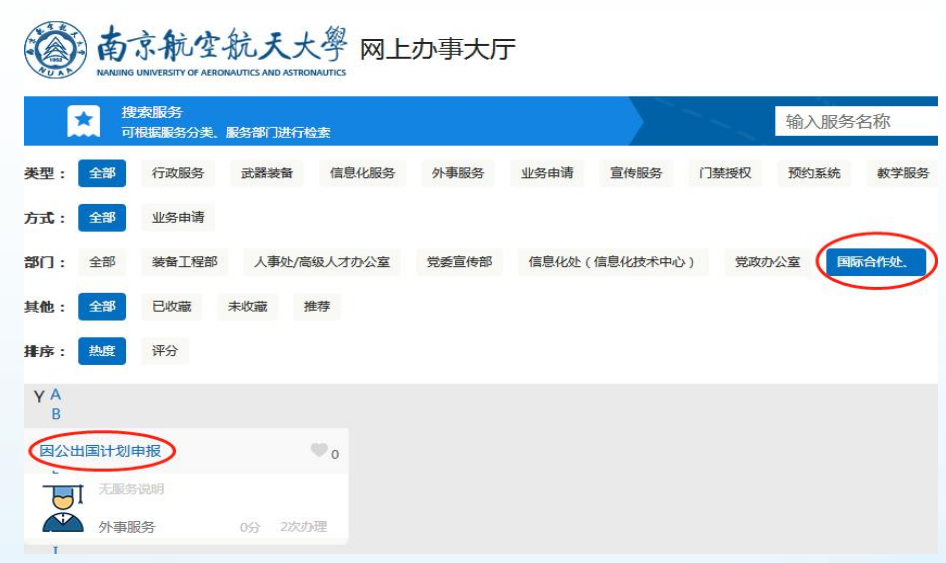The height and width of the screenshot is (563, 946).
Task: Type in the 输入服务名称 search box
Action: (855, 122)
